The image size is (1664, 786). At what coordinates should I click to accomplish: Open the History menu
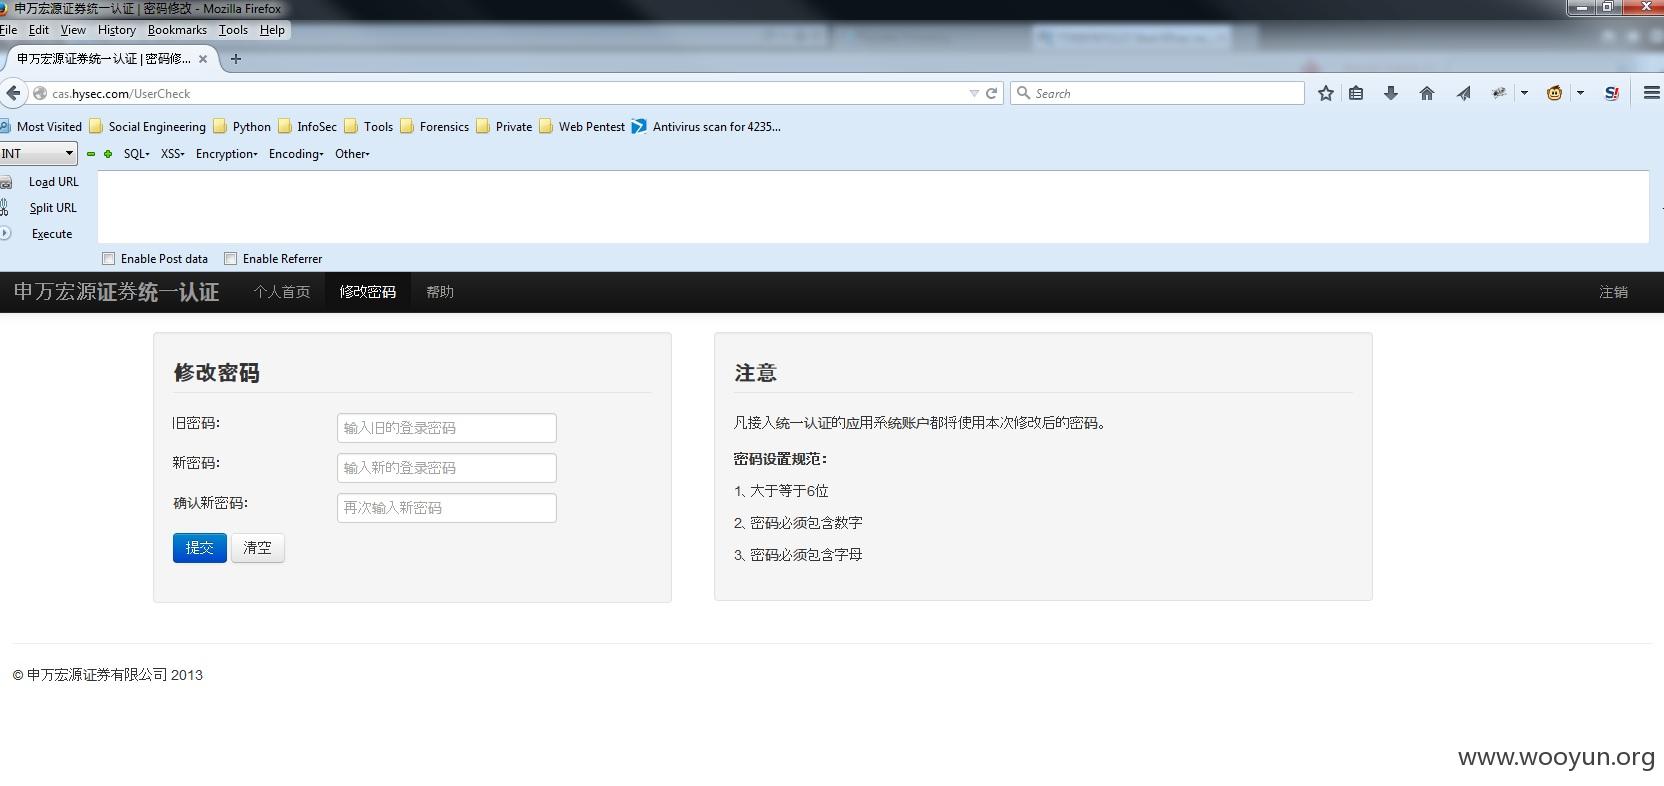coord(117,30)
